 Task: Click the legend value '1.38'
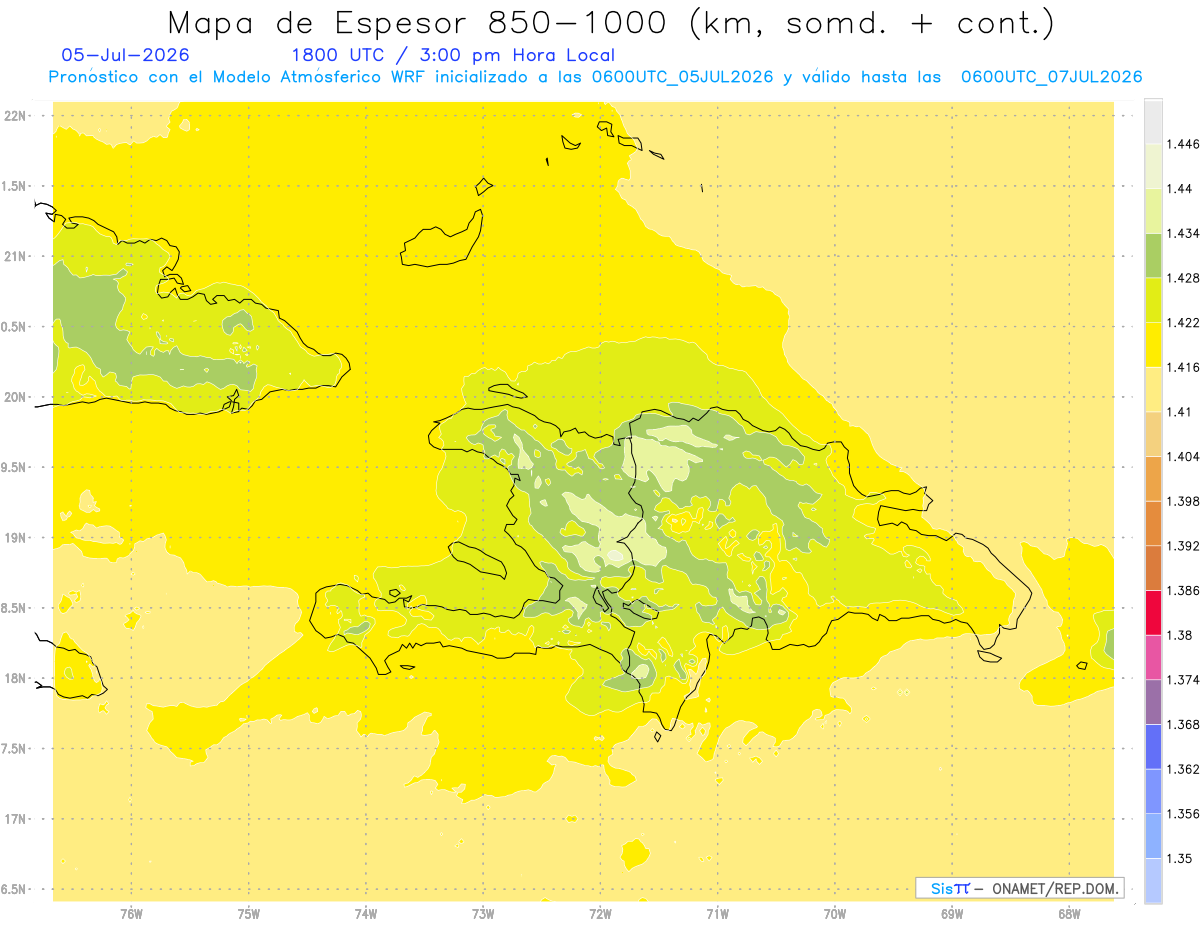(1181, 635)
